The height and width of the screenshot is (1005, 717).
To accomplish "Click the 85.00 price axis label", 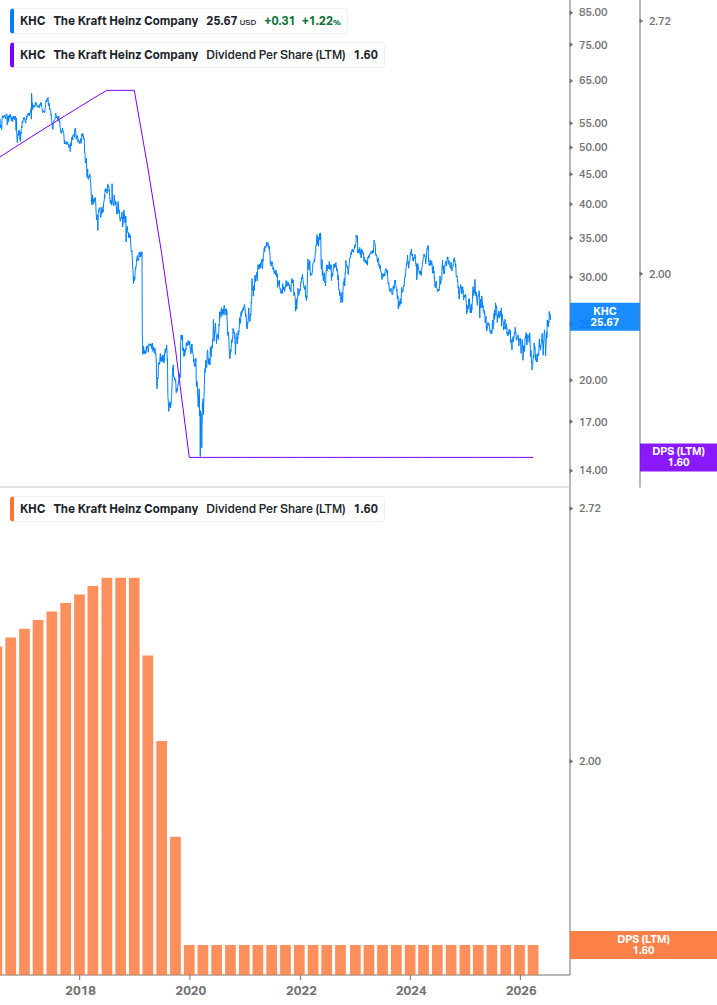I will pyautogui.click(x=593, y=12).
